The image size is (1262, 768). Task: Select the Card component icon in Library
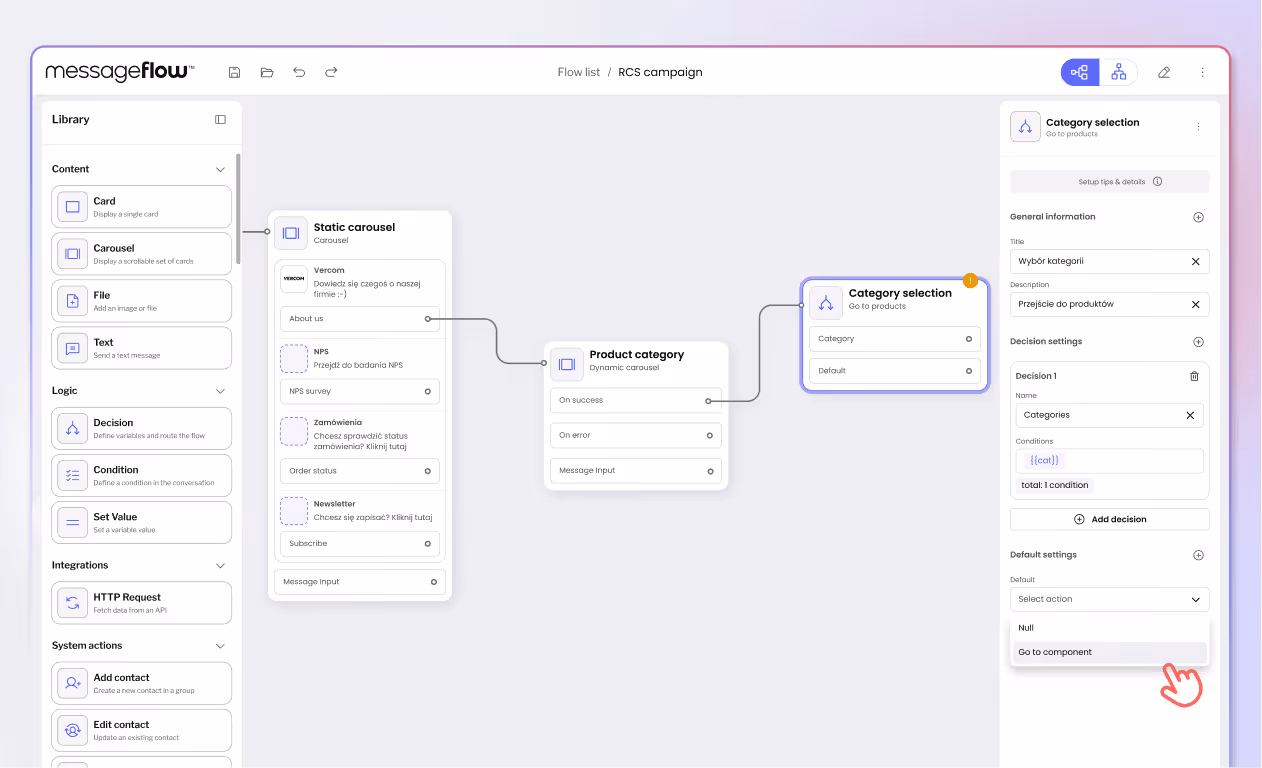(x=71, y=206)
